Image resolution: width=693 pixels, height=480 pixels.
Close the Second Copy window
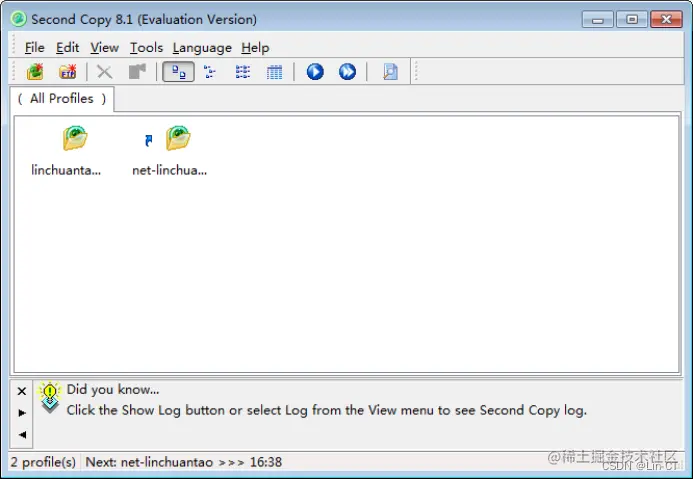[x=666, y=19]
